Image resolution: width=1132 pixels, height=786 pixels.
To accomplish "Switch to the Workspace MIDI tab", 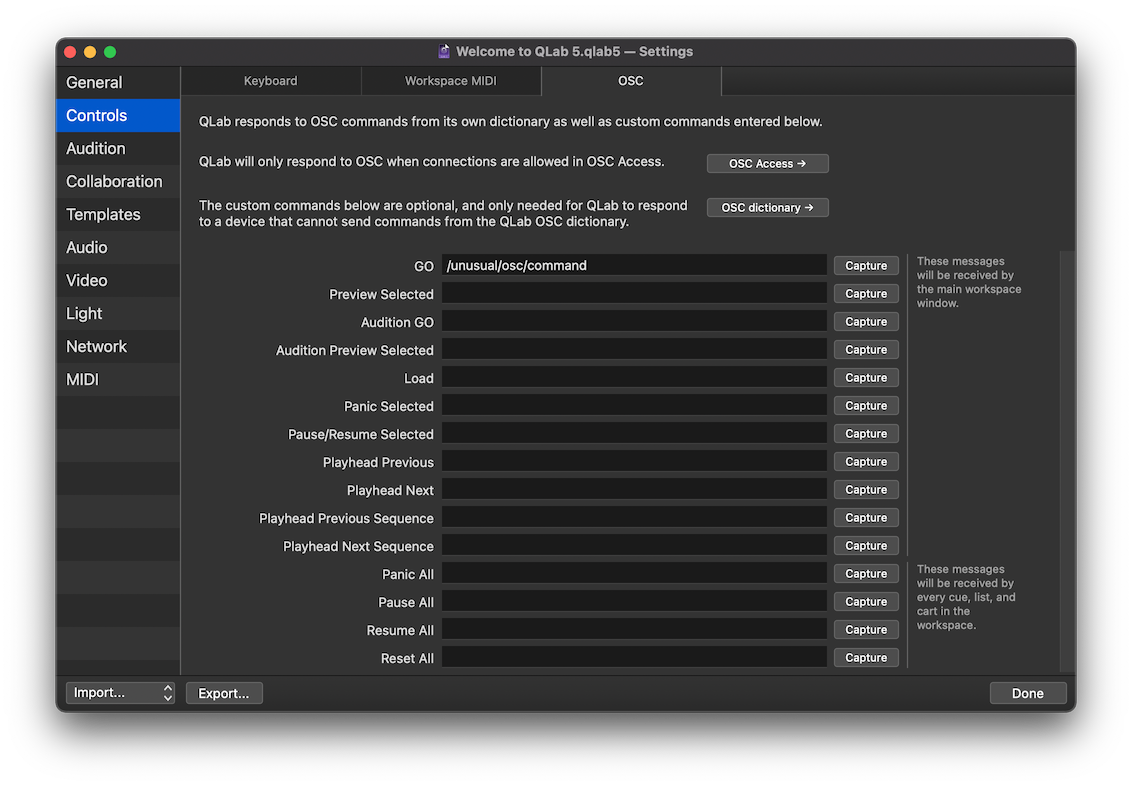I will coord(450,81).
